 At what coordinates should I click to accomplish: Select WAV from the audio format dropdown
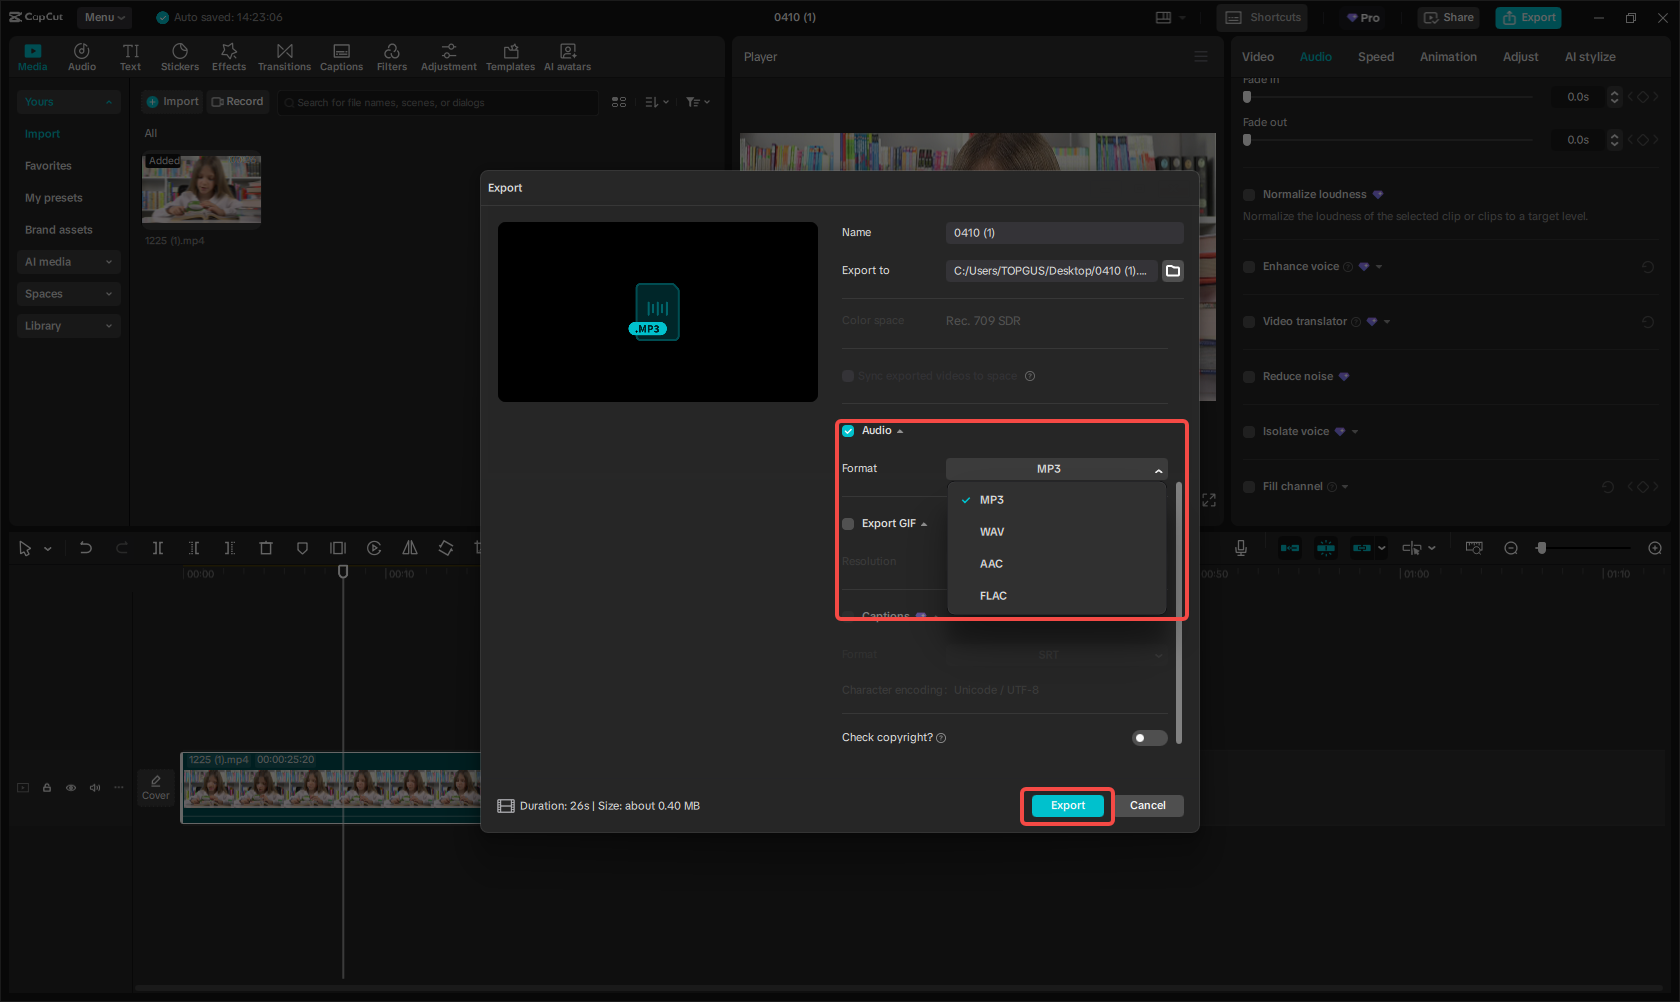(992, 531)
